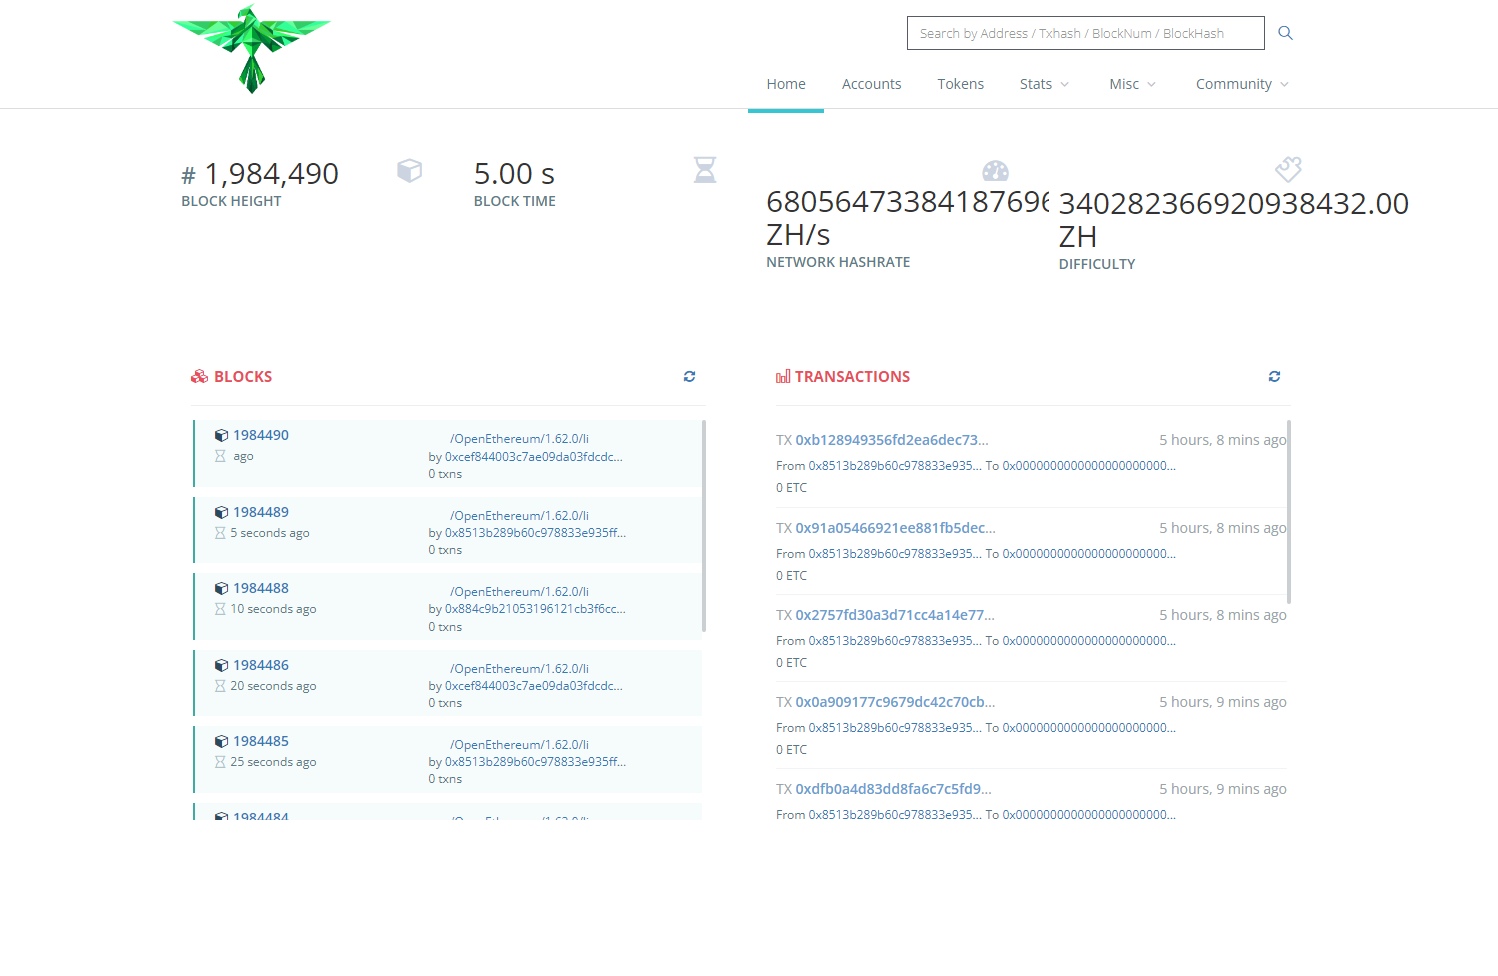This screenshot has width=1498, height=976.
Task: Open transaction 0xb128949356fd2ea6dec73
Action: click(892, 440)
